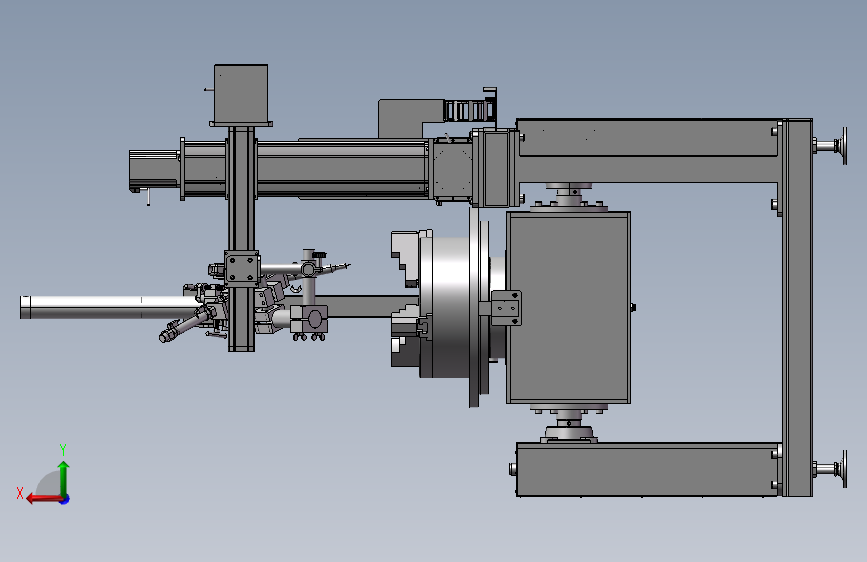Select the tall vertical frame column at right
This screenshot has height=562, width=867.
(797, 308)
